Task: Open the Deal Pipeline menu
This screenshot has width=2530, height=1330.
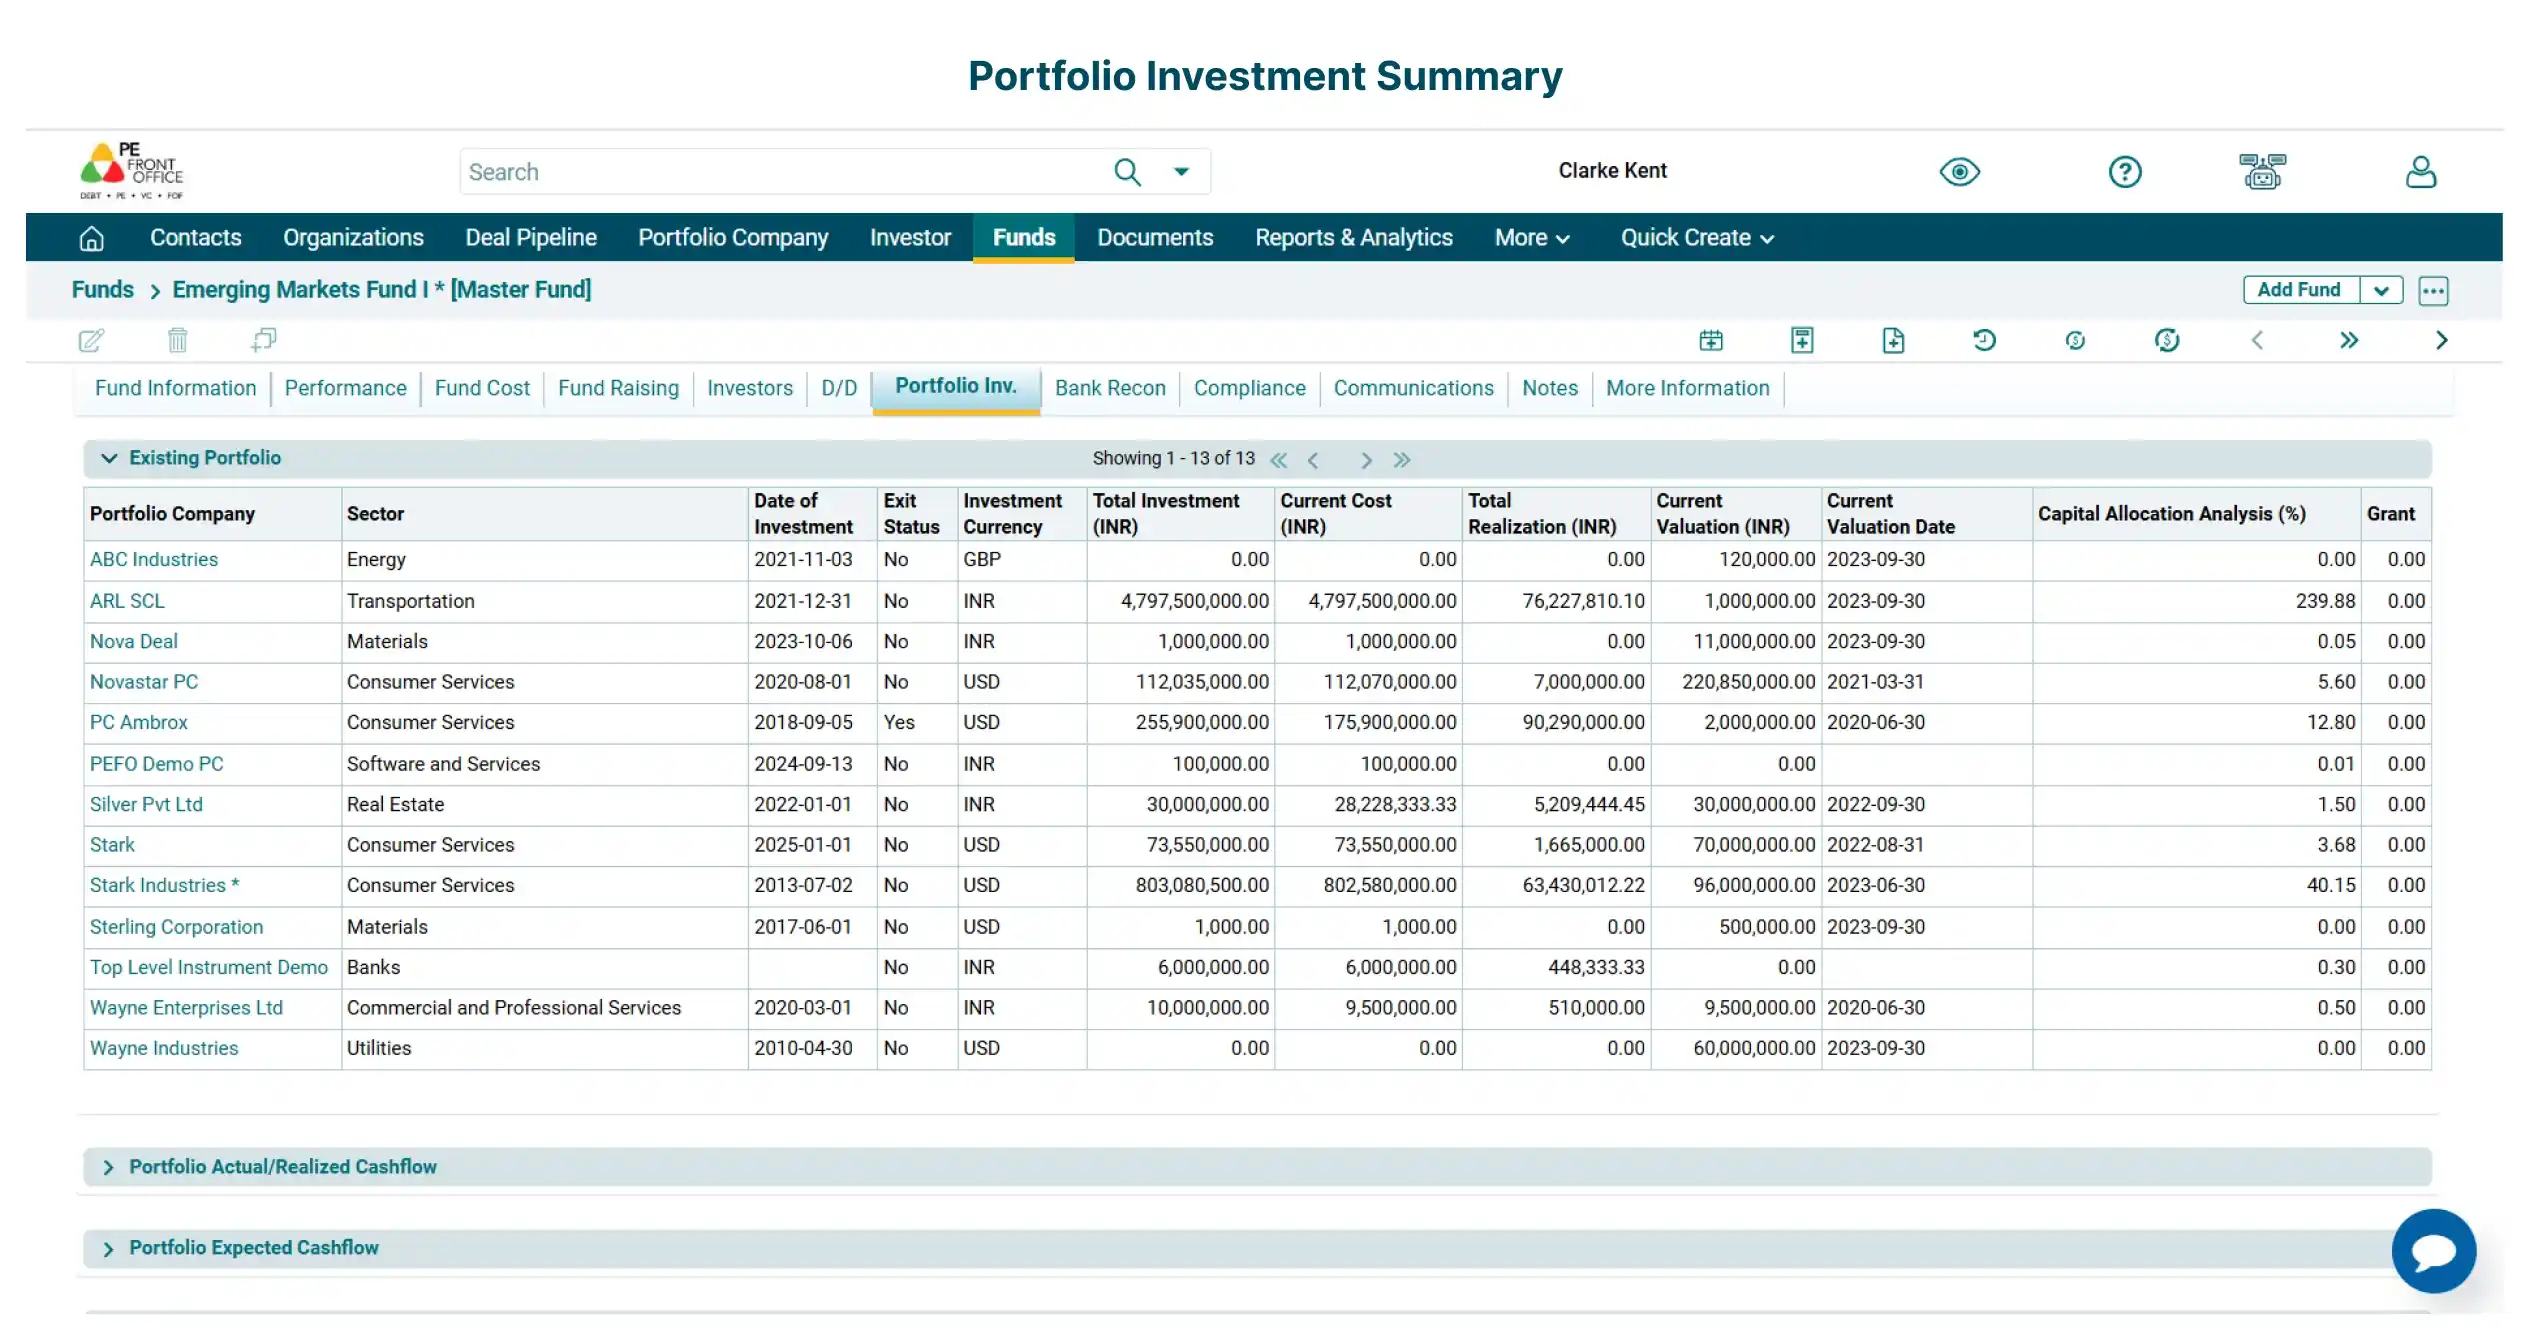Action: point(531,238)
